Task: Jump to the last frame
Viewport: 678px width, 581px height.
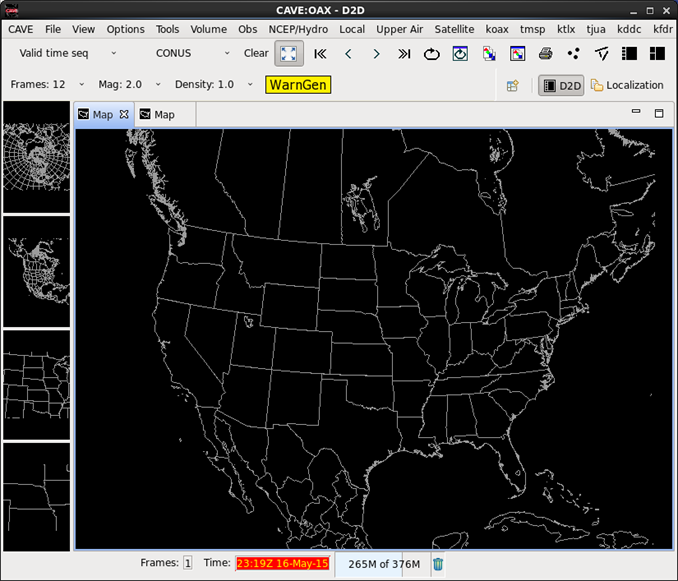Action: point(404,54)
